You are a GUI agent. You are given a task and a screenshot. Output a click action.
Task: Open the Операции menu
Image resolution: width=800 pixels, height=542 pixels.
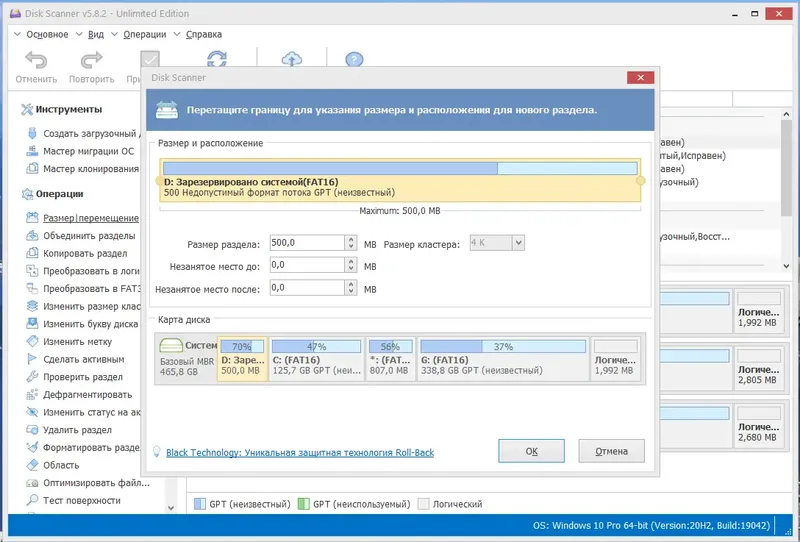[x=144, y=34]
